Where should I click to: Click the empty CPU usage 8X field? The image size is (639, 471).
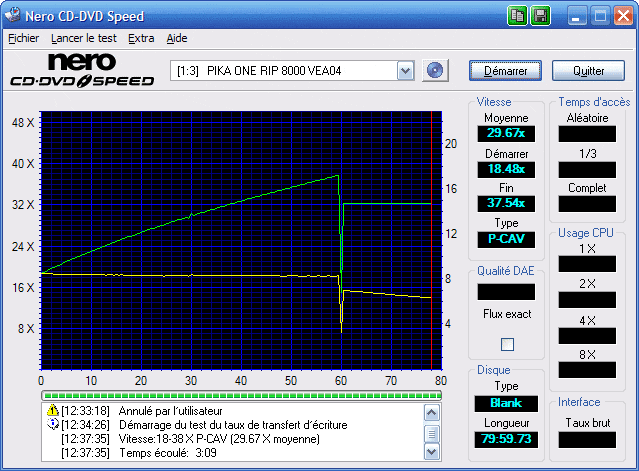[x=587, y=370]
